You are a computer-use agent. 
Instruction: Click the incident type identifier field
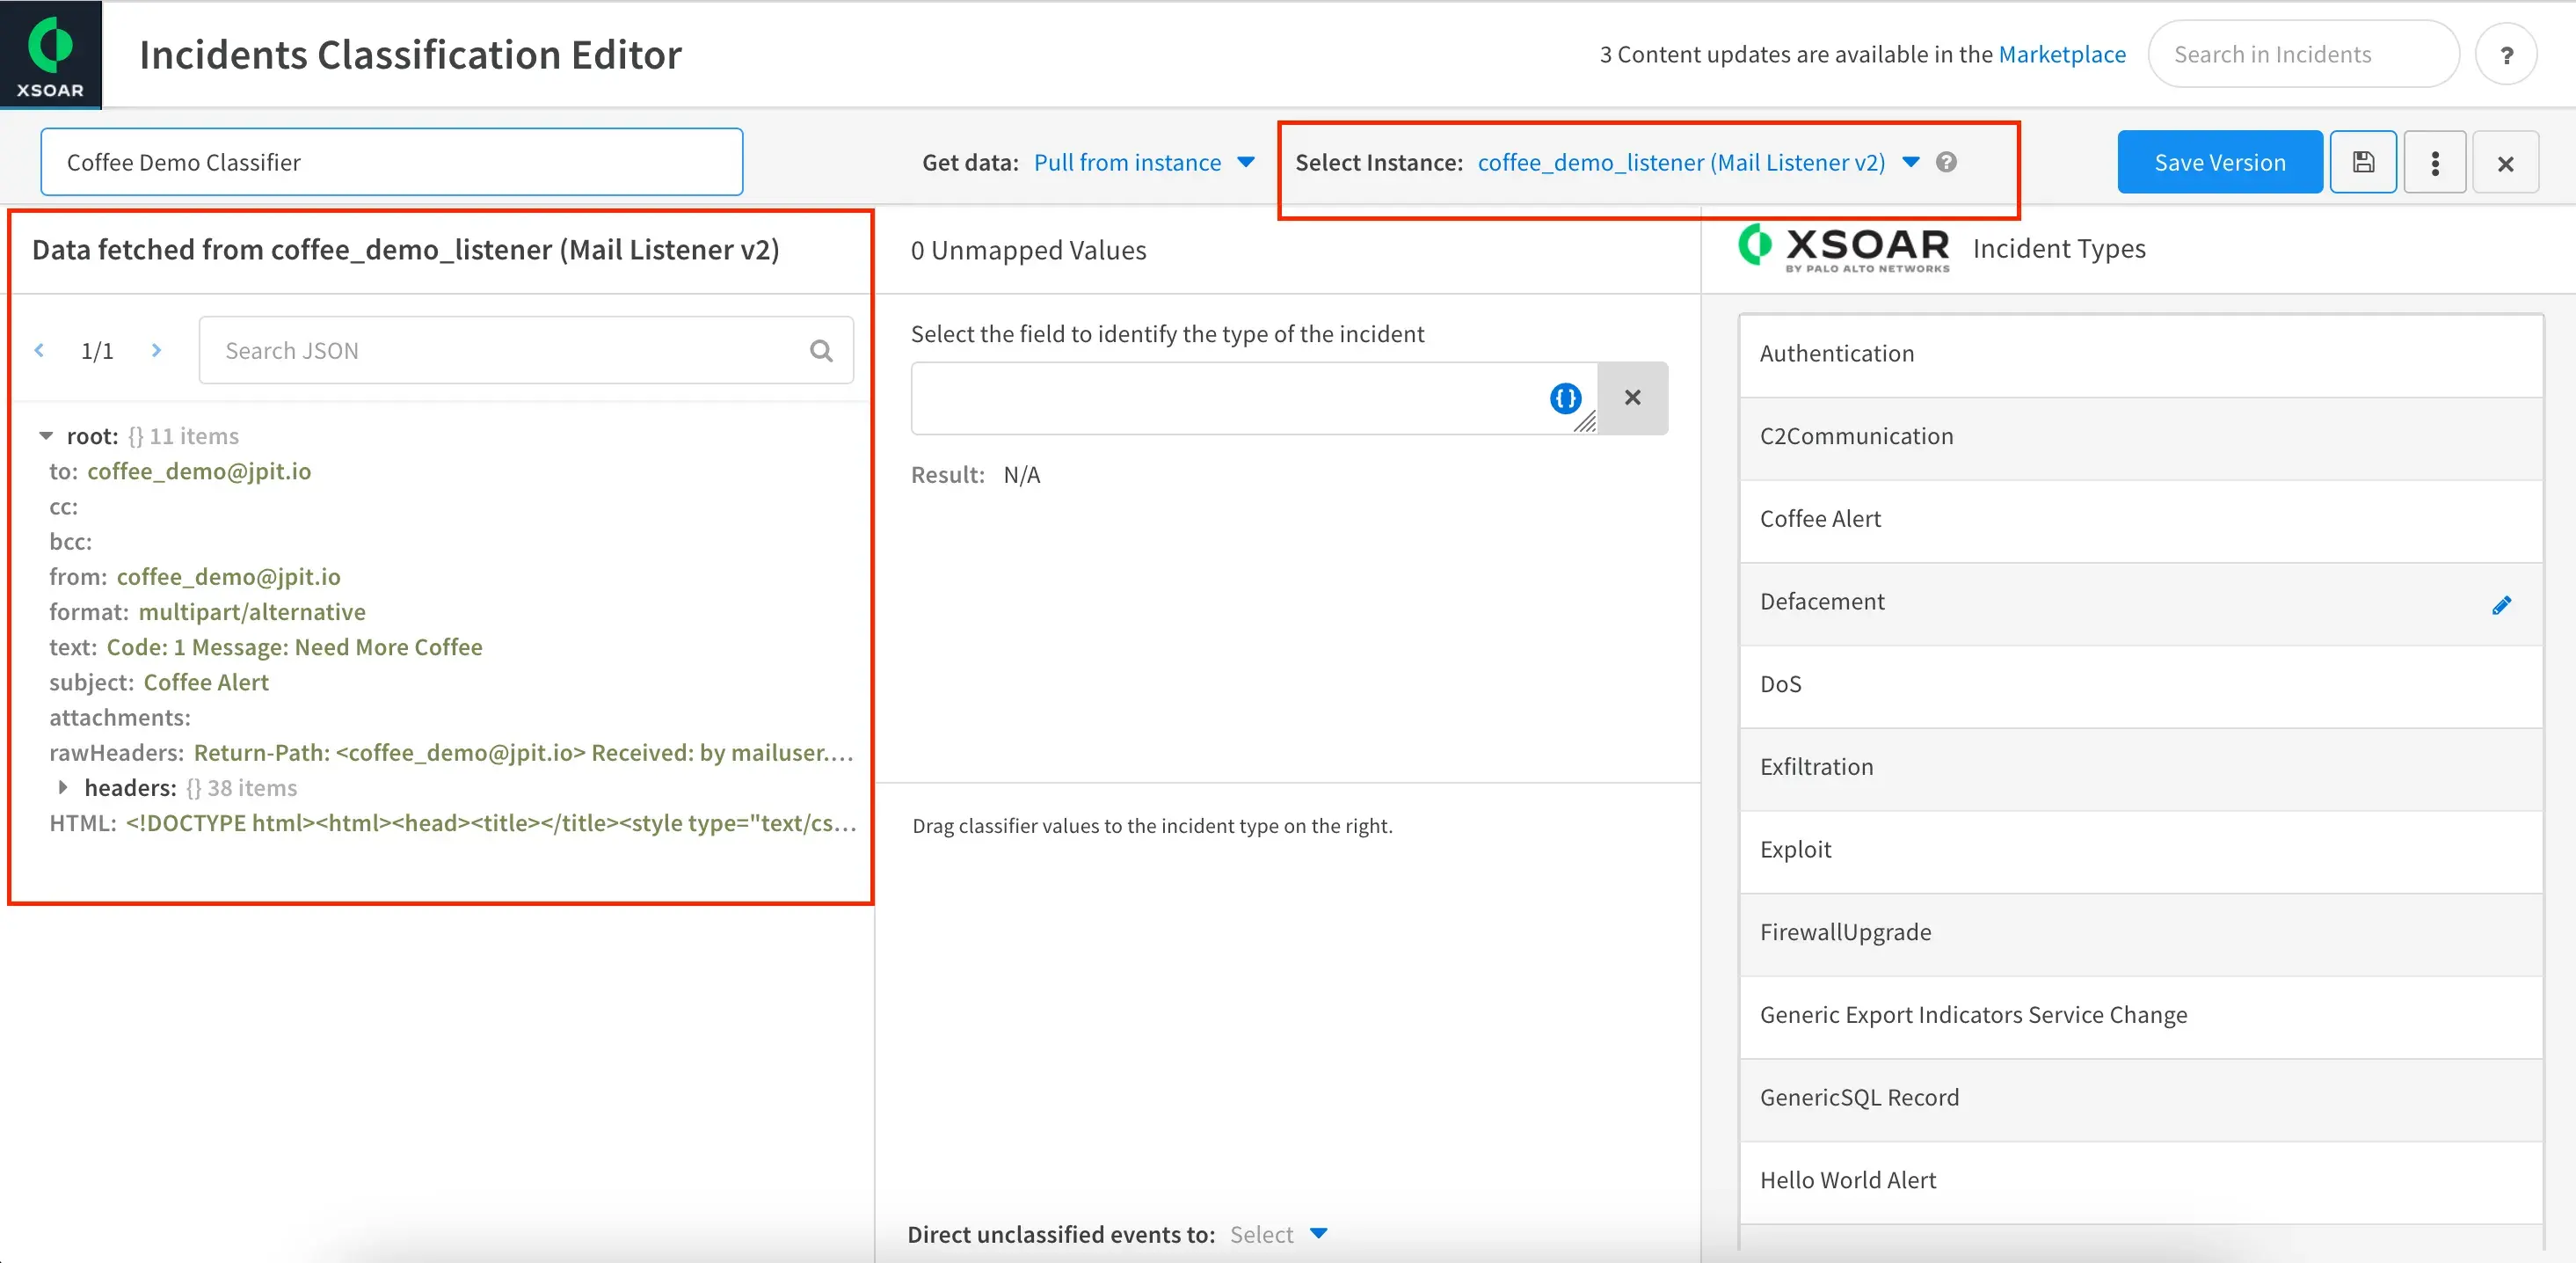pyautogui.click(x=1254, y=398)
